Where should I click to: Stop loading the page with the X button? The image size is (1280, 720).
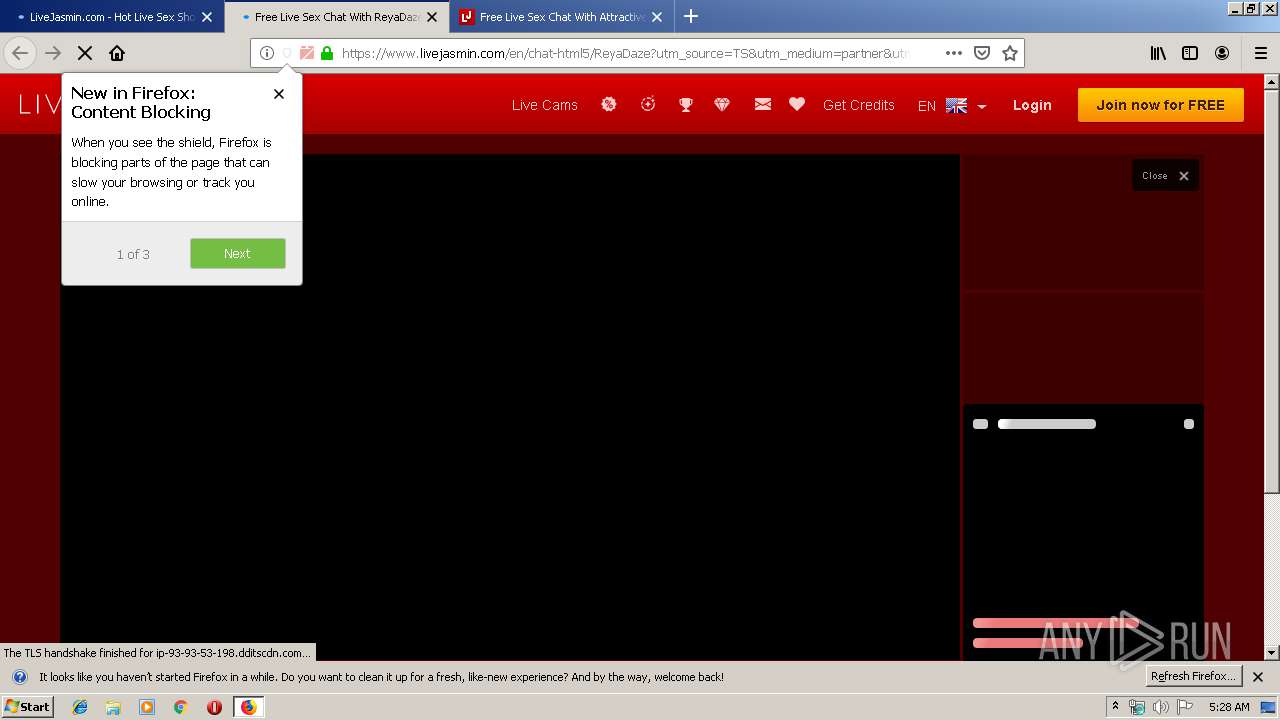(85, 53)
